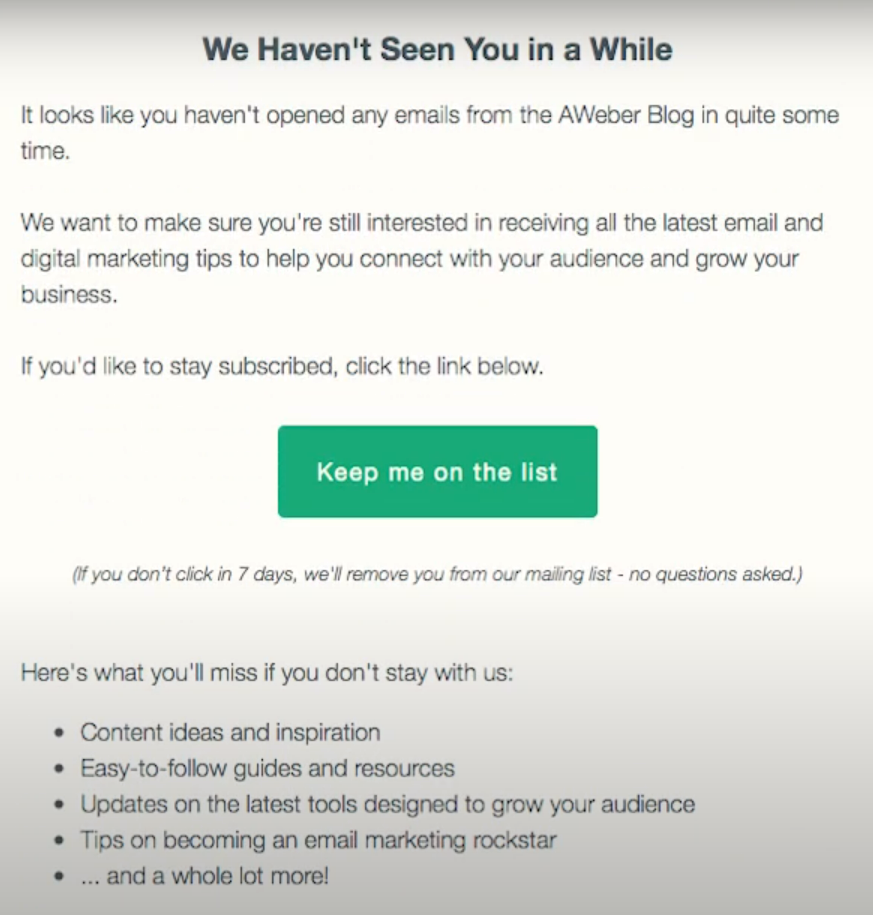Select the Updates on the latest tools item

[x=387, y=805]
